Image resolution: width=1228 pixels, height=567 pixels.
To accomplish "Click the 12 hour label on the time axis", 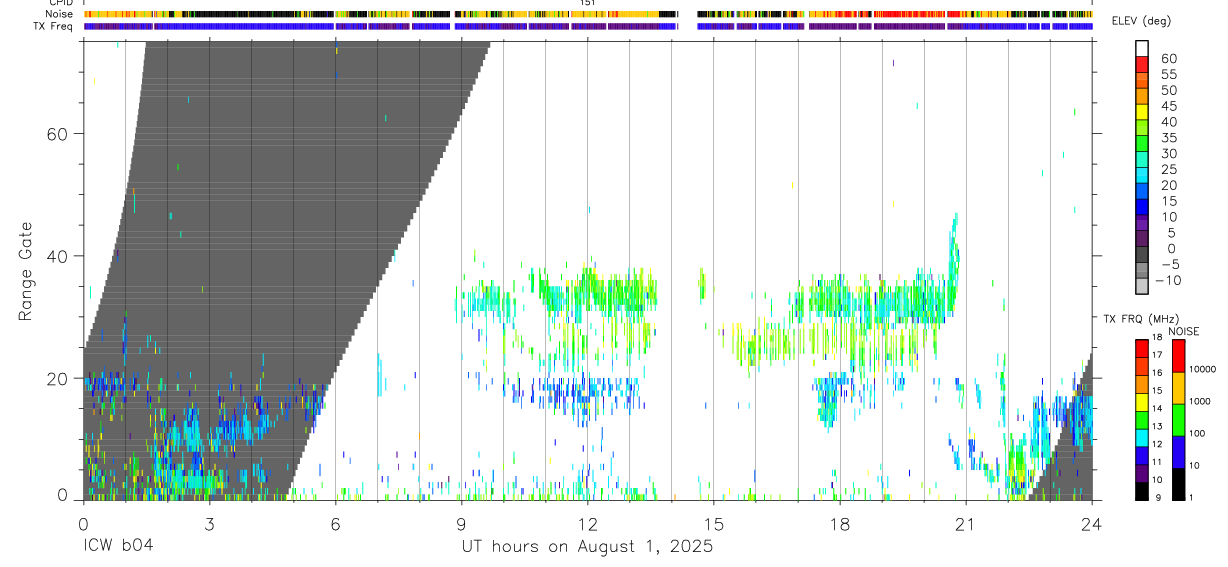I will pos(588,523).
